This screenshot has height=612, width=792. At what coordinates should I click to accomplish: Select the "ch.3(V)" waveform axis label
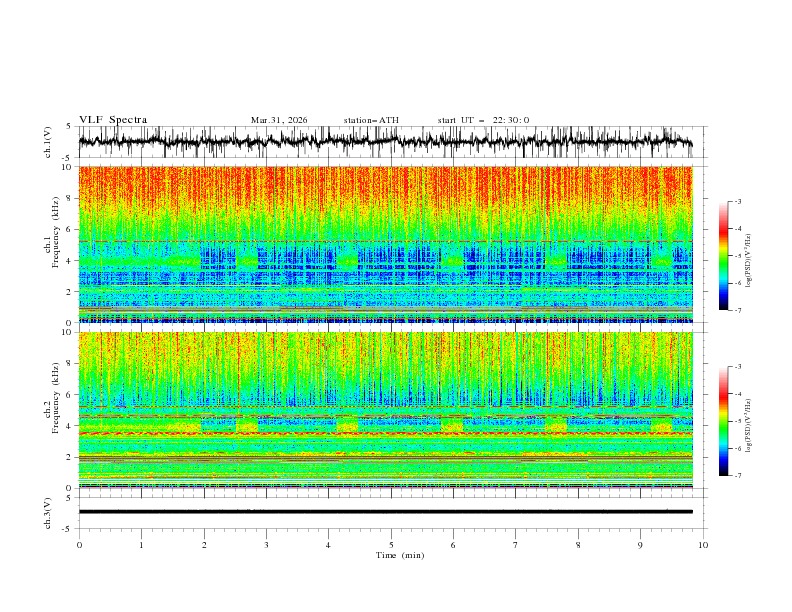[x=48, y=513]
